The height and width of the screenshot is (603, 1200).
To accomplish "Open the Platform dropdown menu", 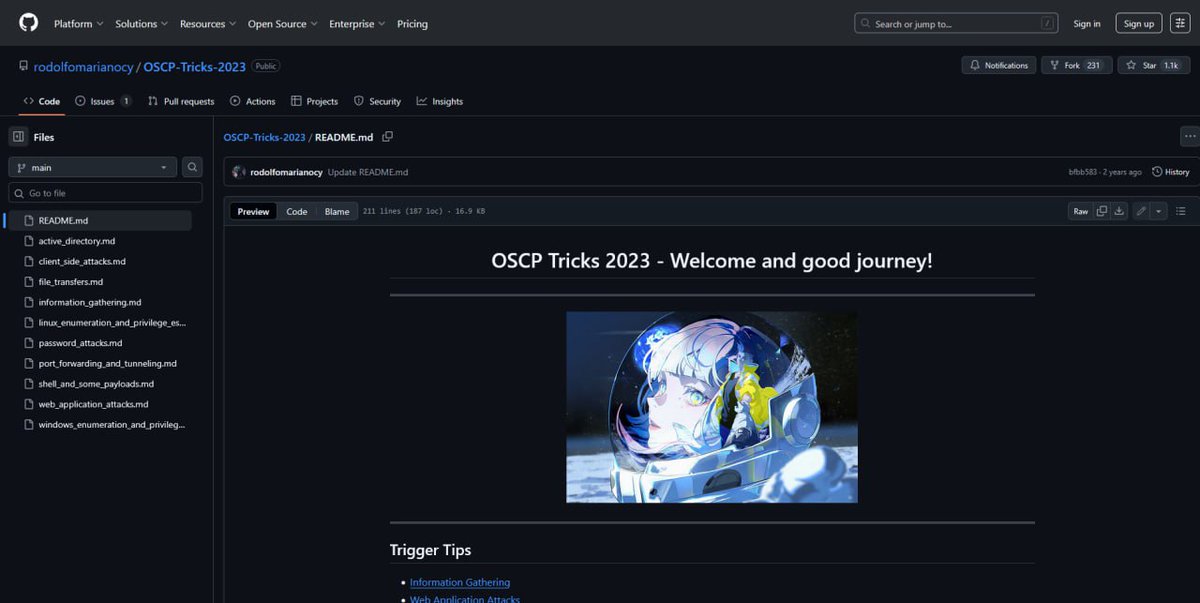I will [x=78, y=23].
